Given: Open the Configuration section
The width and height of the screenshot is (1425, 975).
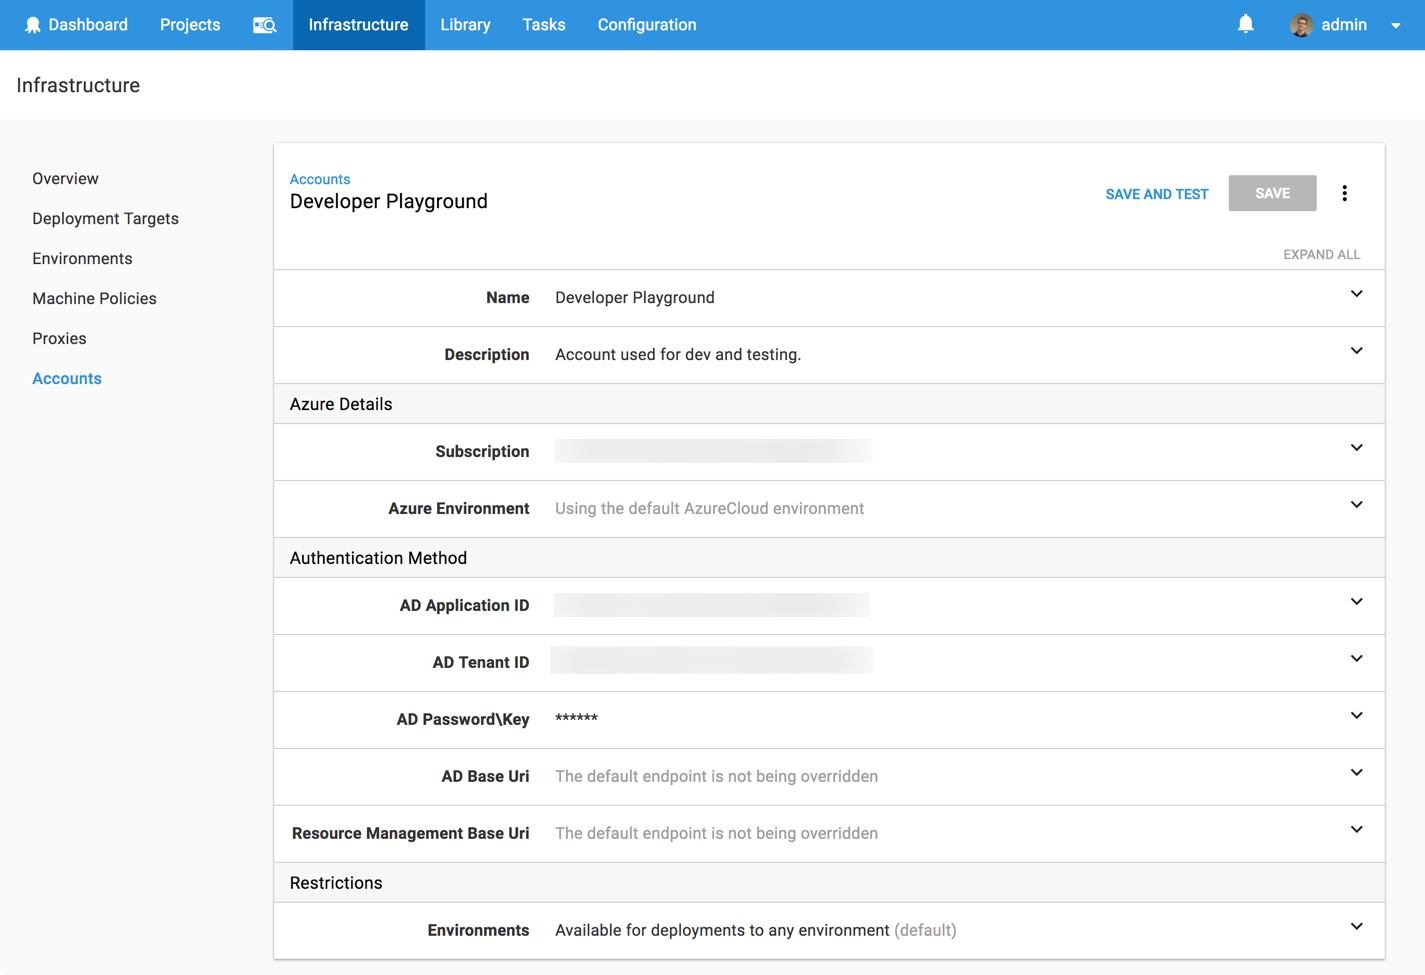Looking at the screenshot, I should pos(646,24).
